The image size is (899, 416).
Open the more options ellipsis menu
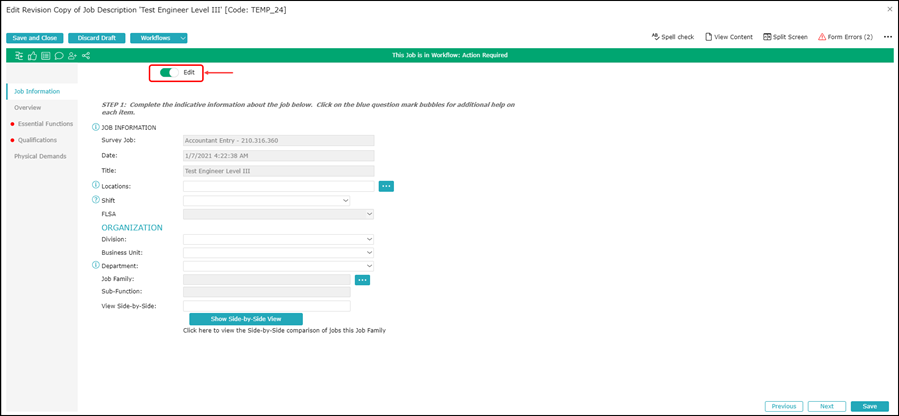(887, 37)
